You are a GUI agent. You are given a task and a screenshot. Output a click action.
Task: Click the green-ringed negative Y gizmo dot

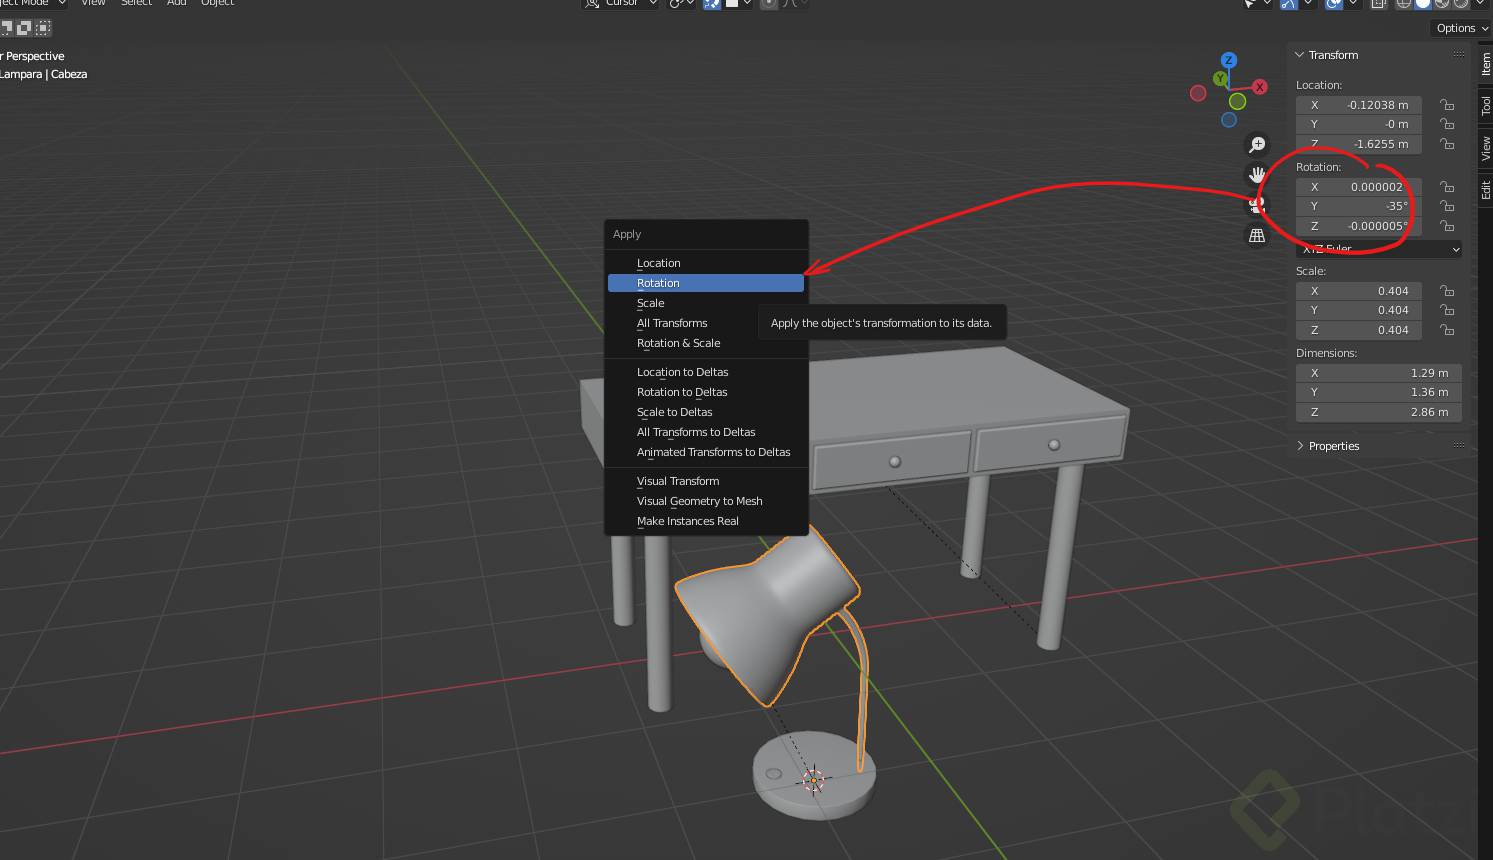click(x=1238, y=101)
